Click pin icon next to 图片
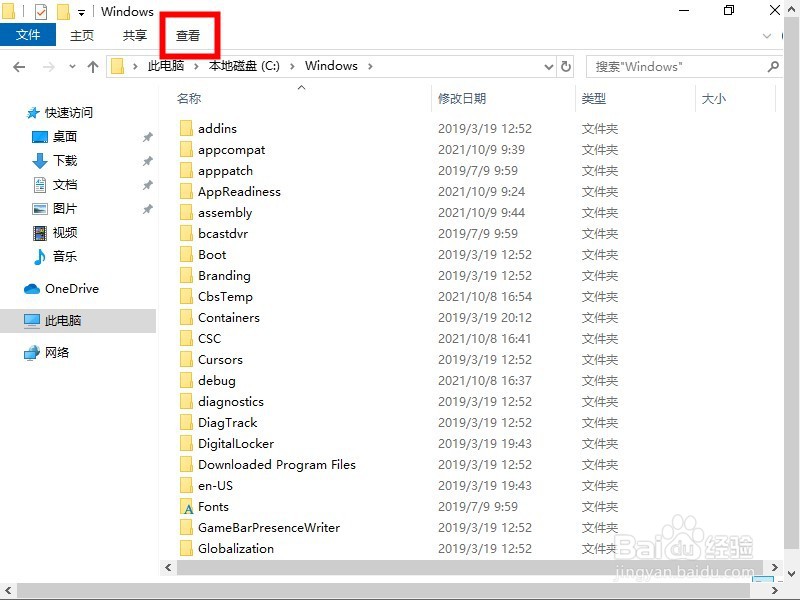The height and width of the screenshot is (600, 800). tap(147, 209)
